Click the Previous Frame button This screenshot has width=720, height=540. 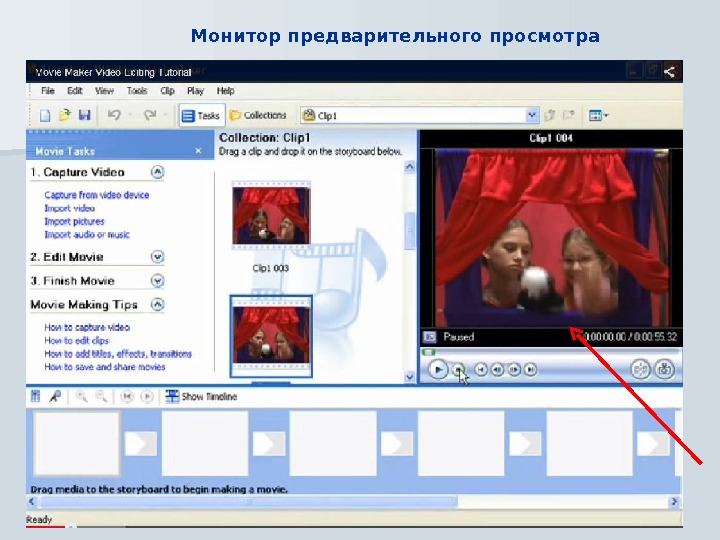click(497, 369)
